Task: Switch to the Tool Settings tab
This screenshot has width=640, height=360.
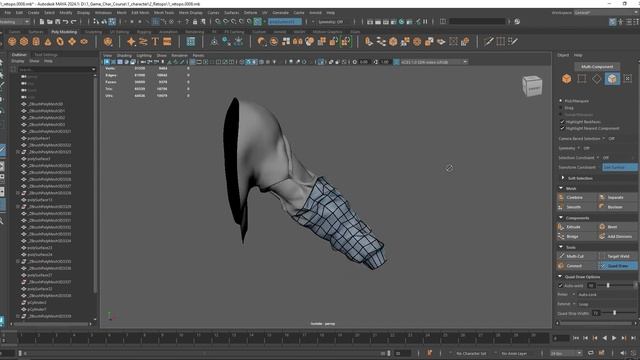Action: click(x=46, y=54)
